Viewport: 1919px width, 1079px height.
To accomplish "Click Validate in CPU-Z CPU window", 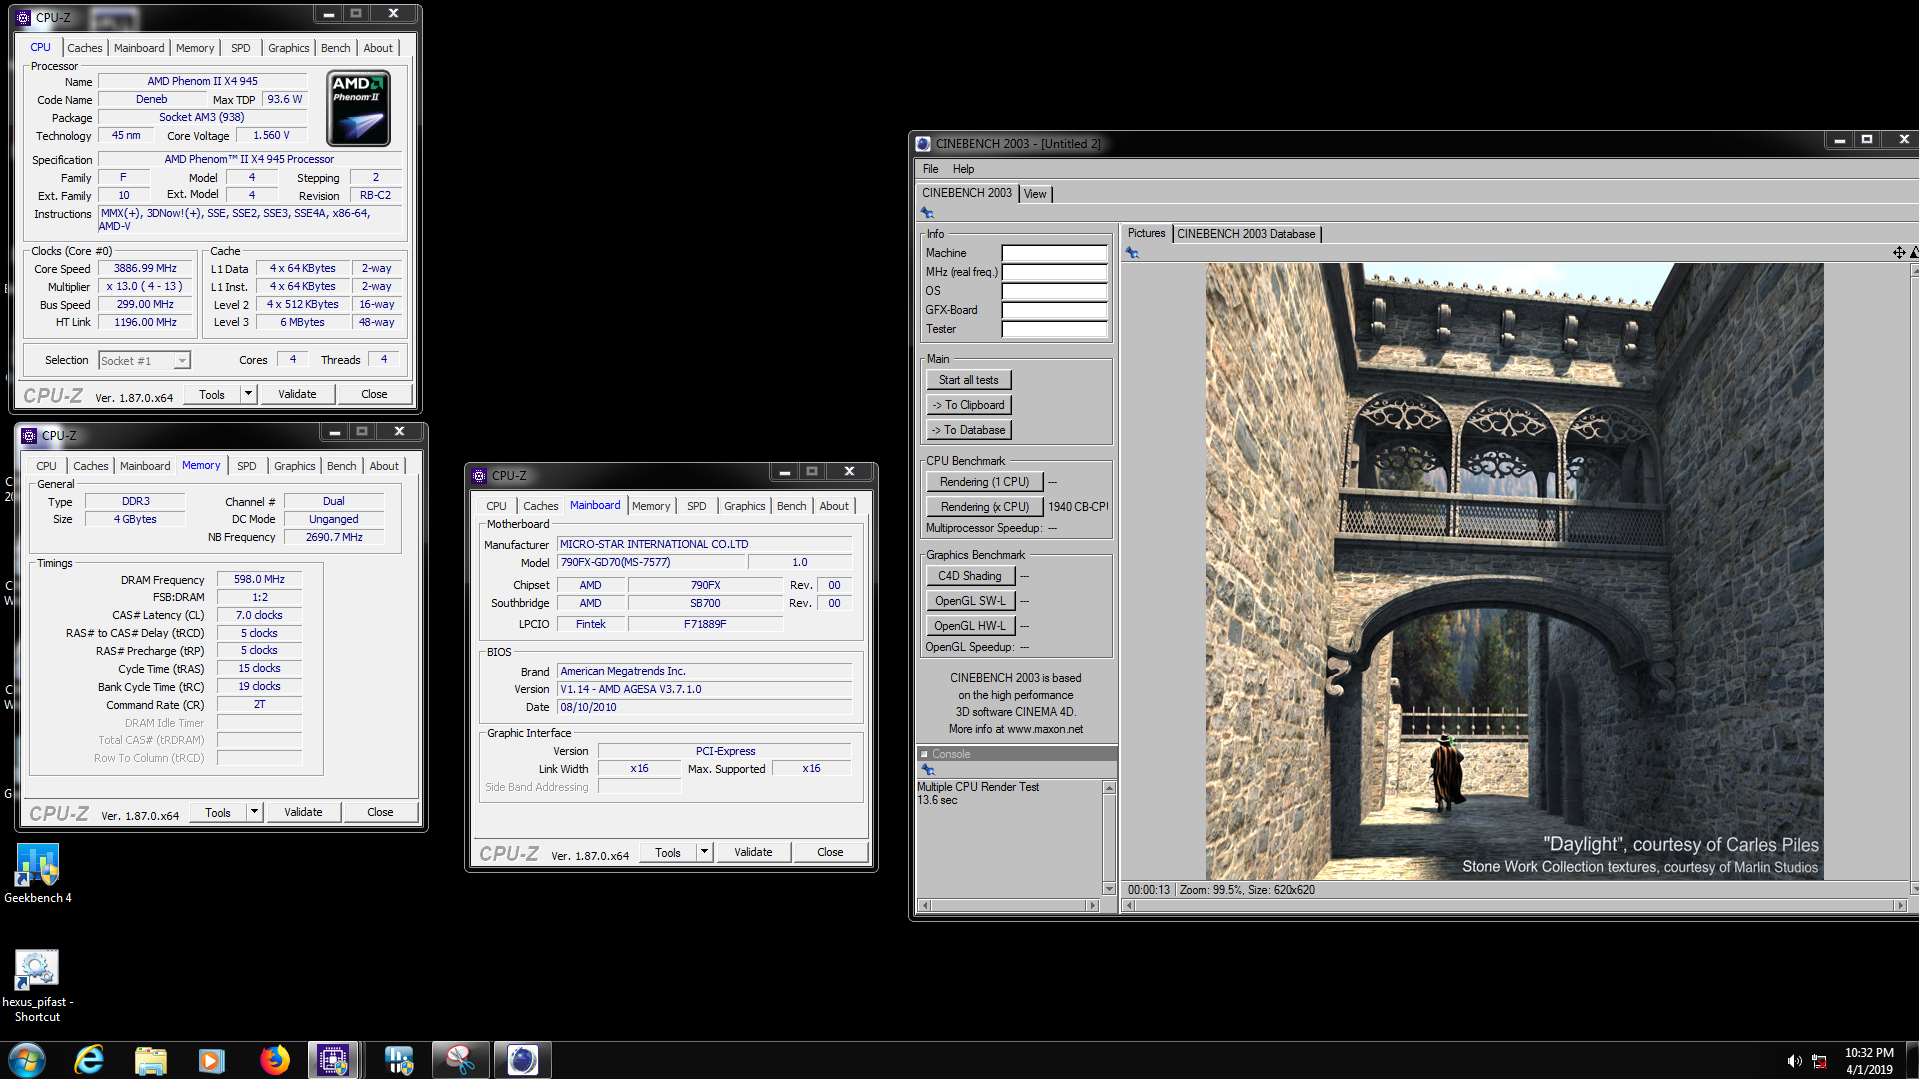I will [x=297, y=394].
